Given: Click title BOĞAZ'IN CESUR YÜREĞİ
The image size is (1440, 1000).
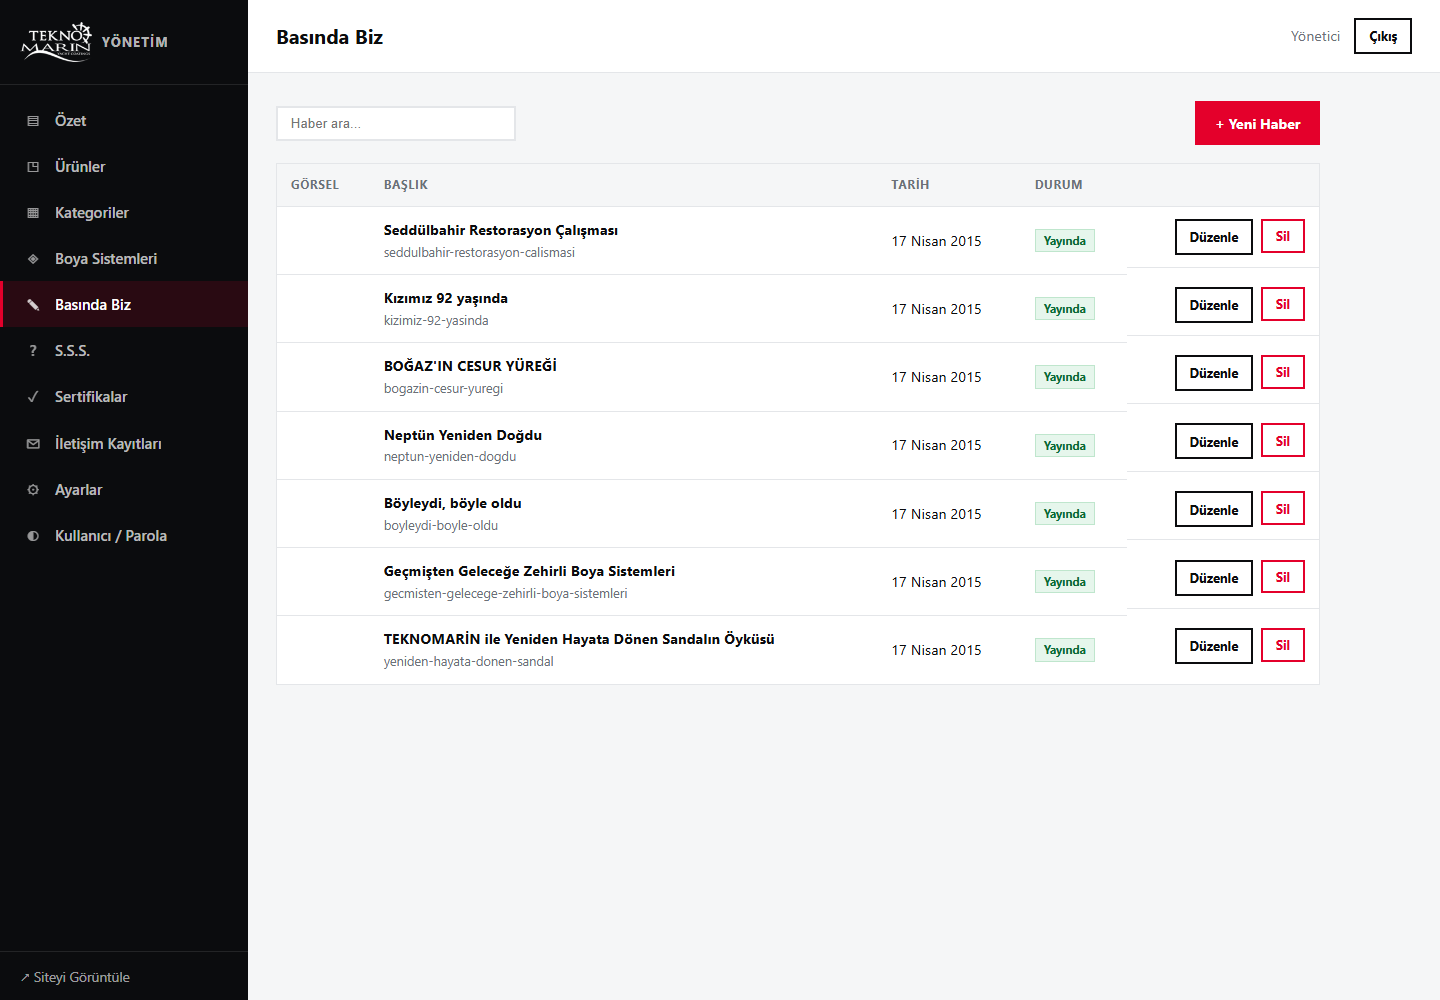Looking at the screenshot, I should [470, 366].
